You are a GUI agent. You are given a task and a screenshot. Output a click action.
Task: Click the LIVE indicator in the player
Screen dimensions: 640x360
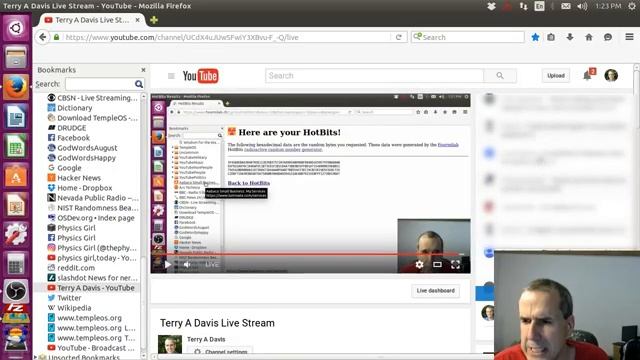(x=211, y=265)
